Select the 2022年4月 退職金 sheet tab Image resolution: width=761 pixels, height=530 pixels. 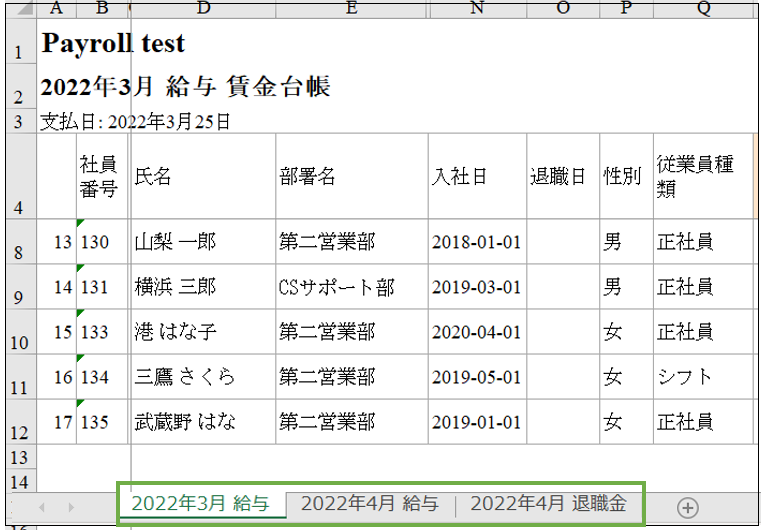point(548,504)
